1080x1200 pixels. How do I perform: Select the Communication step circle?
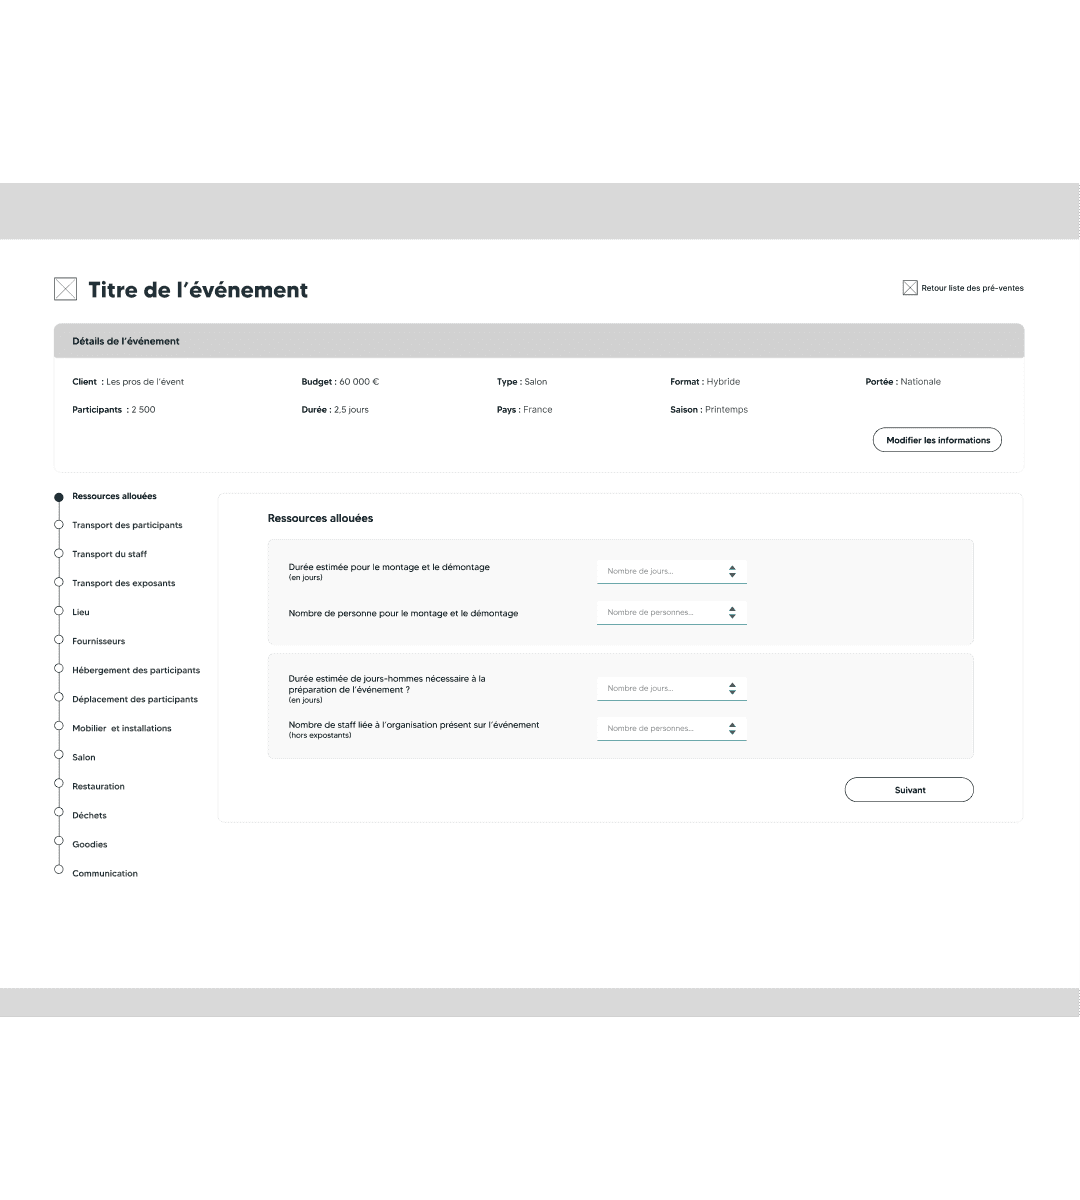[58, 869]
